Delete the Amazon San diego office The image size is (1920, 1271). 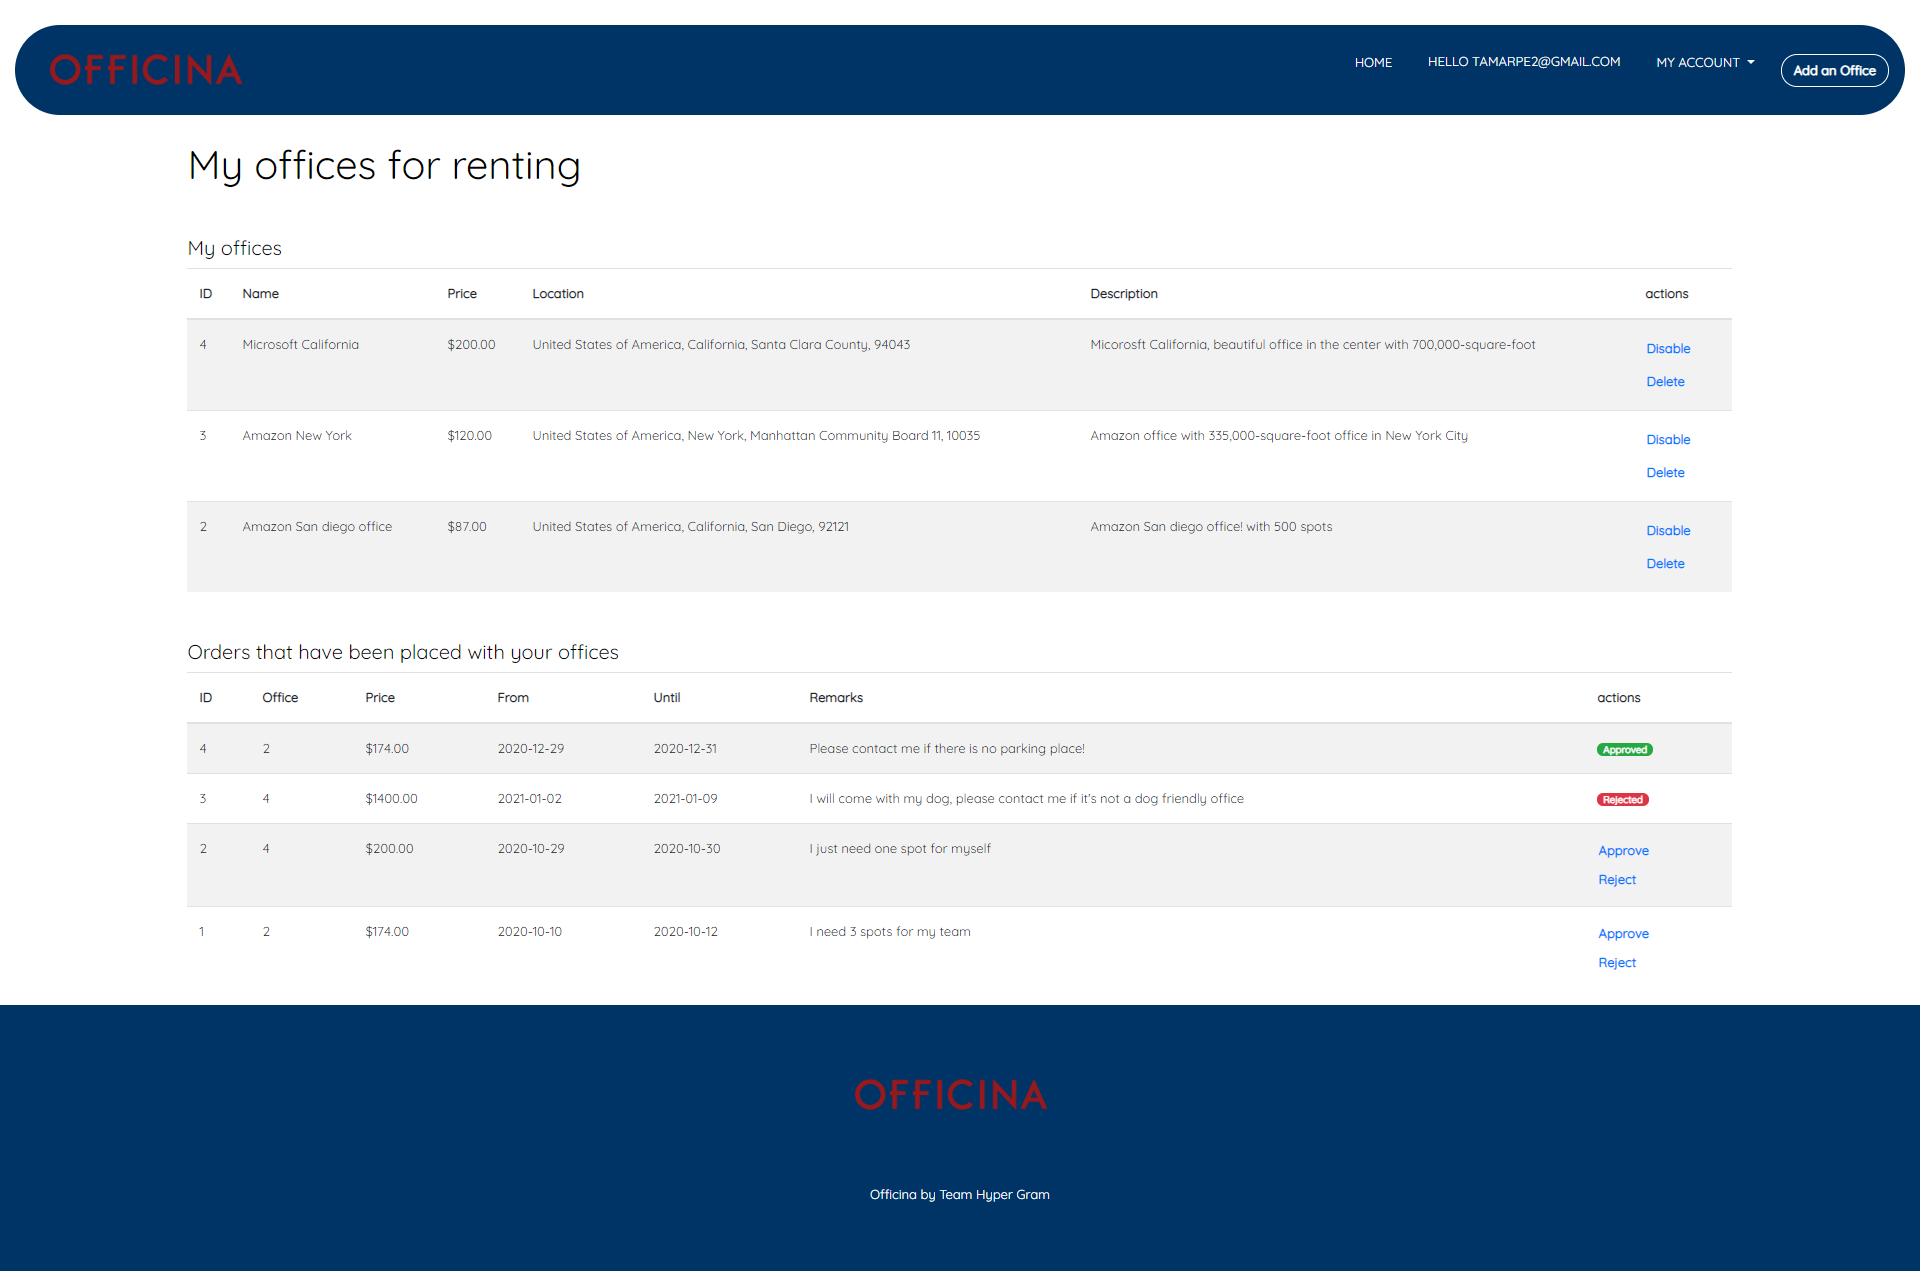[1665, 564]
